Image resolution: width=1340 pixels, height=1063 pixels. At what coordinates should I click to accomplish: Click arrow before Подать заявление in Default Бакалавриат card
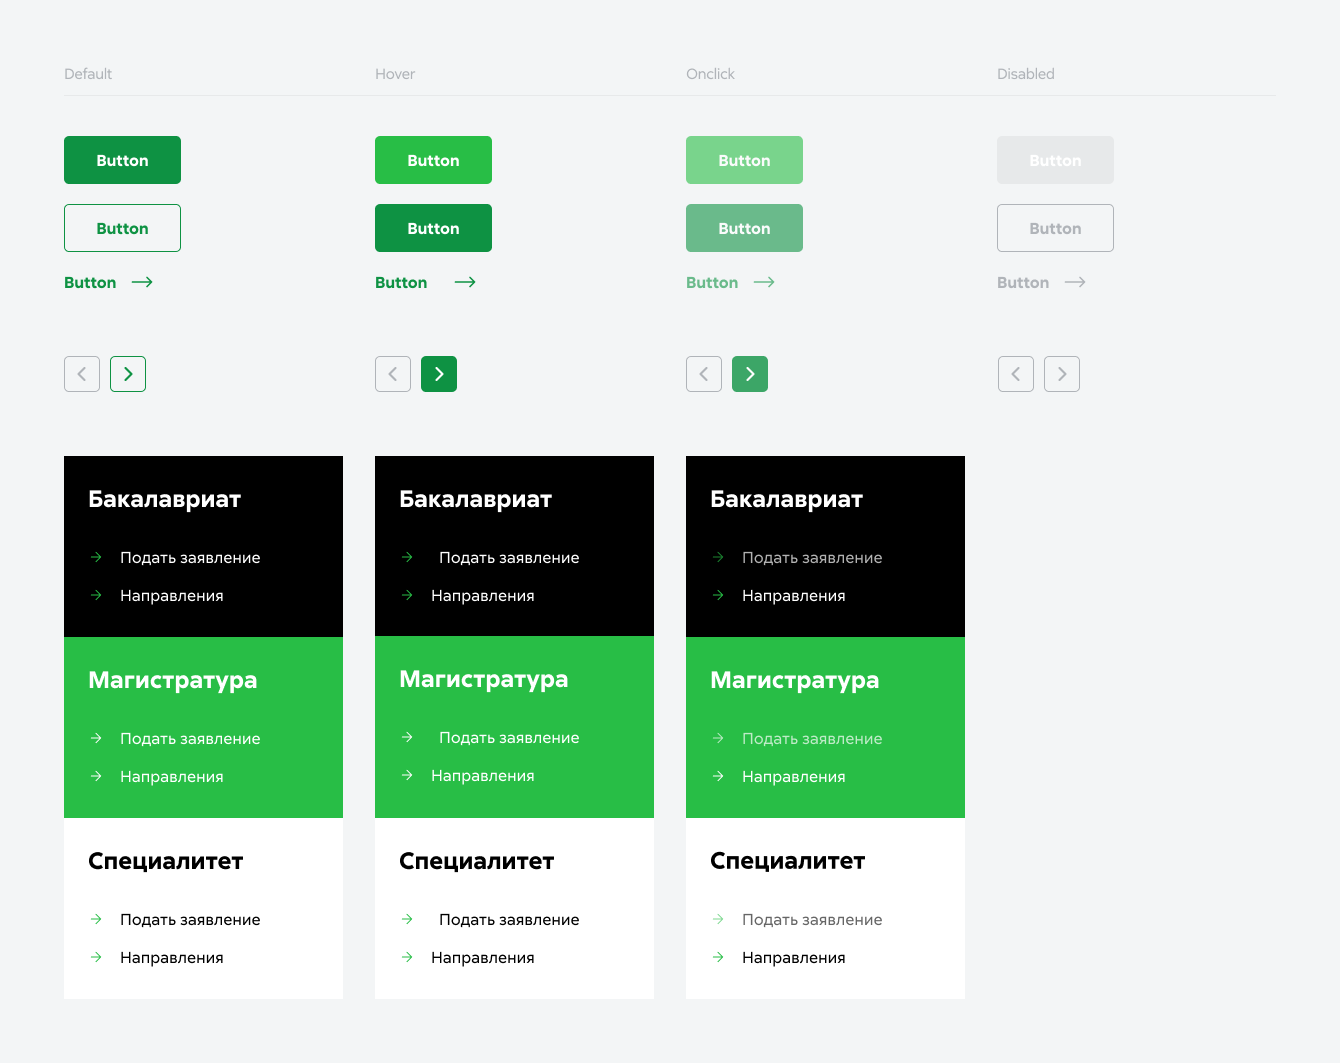click(x=96, y=557)
